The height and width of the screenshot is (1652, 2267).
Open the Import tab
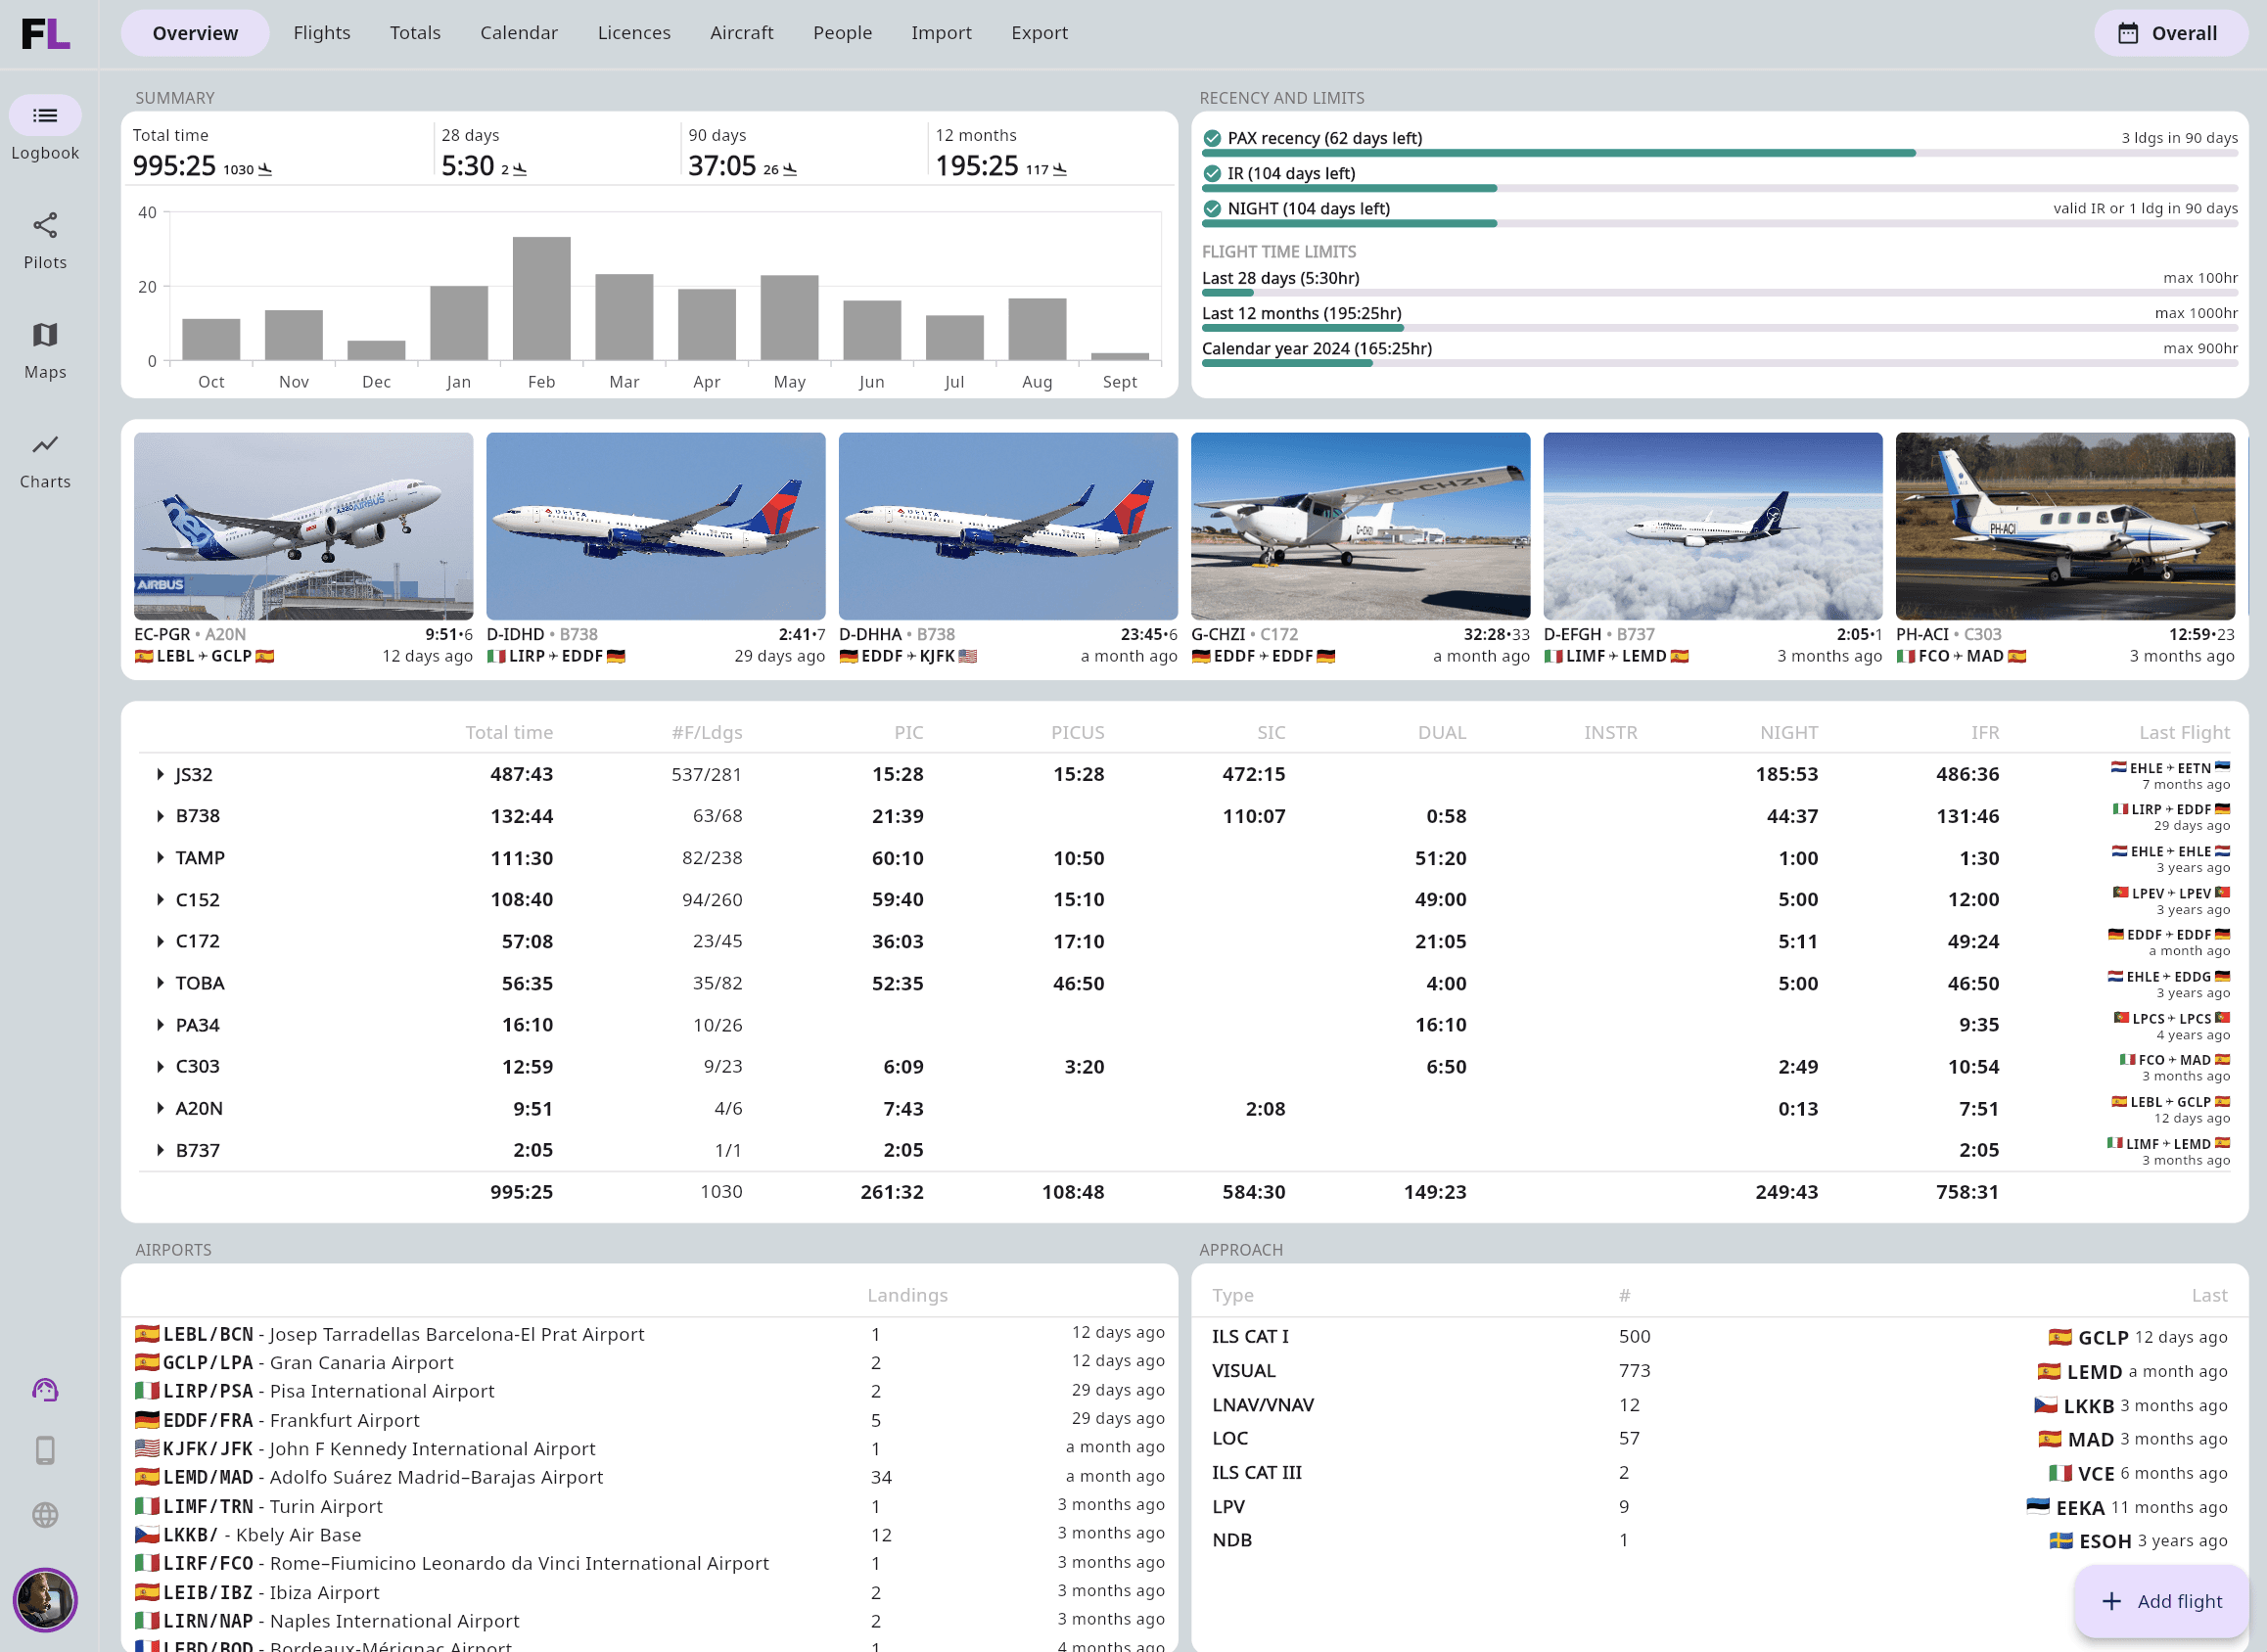[941, 33]
